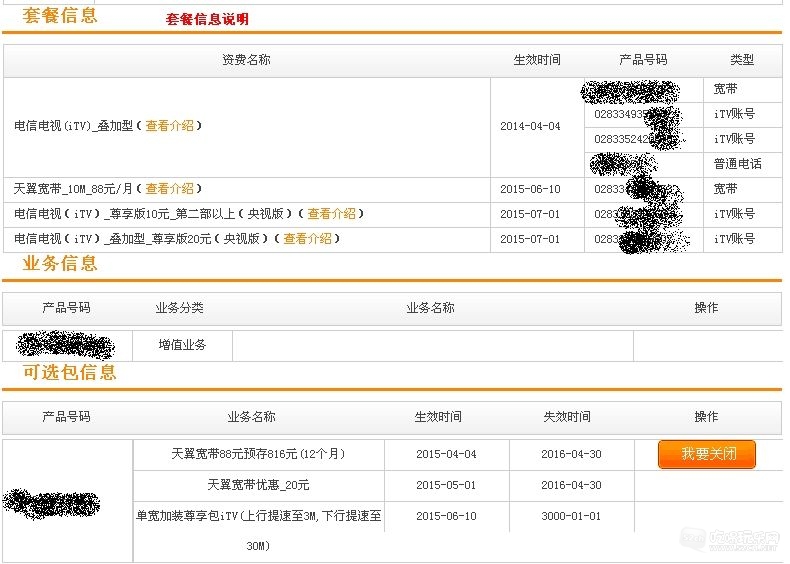This screenshot has width=790, height=564.
Task: Select the 业务分类 column header
Action: (x=179, y=308)
